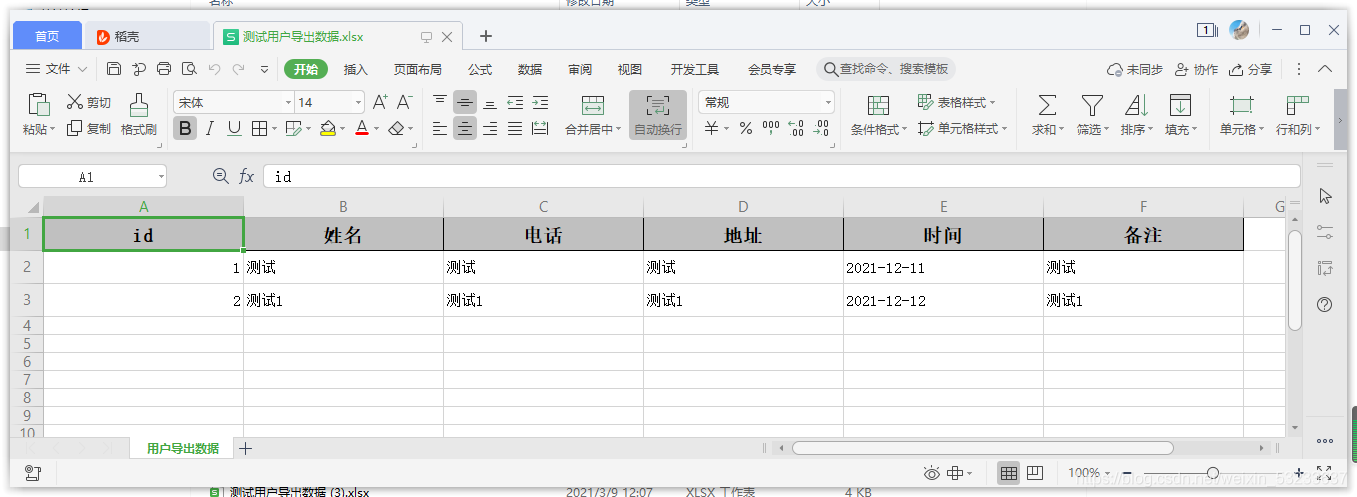Align text right horizontally

490,128
